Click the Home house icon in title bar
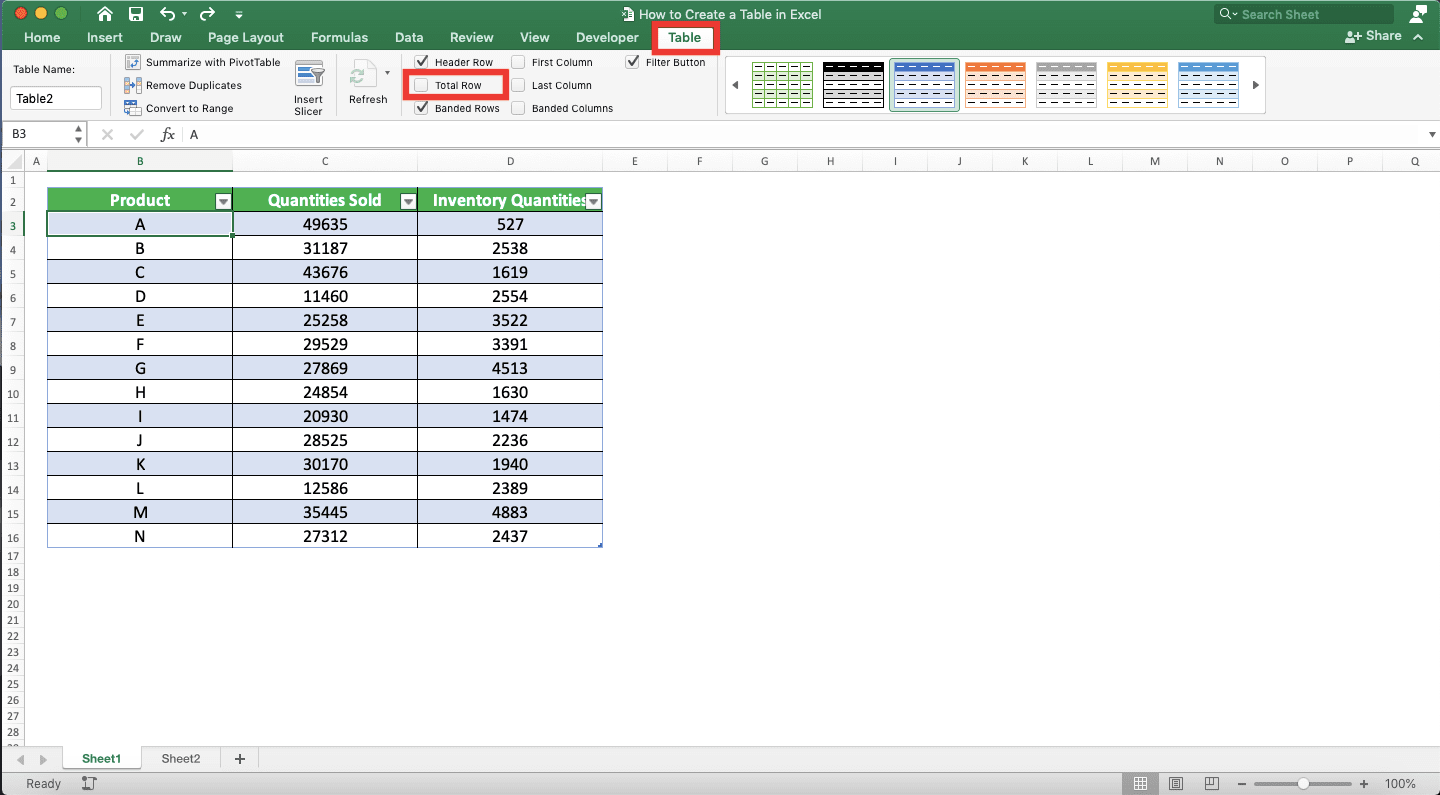 tap(105, 14)
